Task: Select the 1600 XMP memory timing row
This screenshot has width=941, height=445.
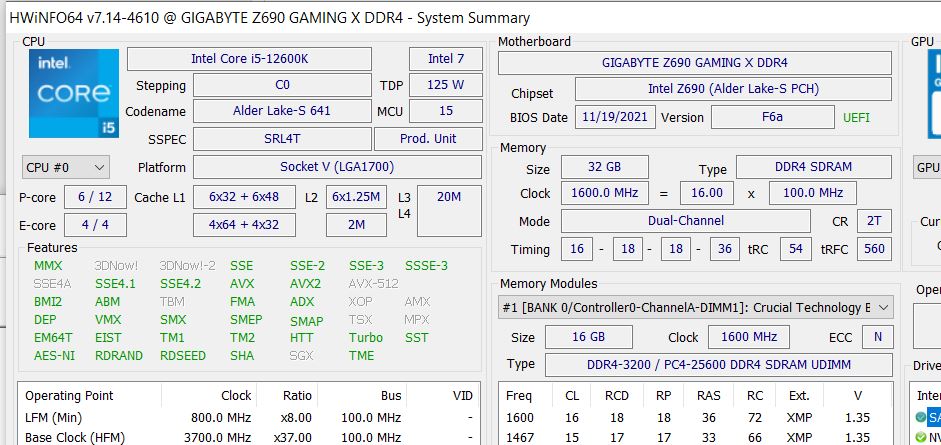Action: point(696,417)
